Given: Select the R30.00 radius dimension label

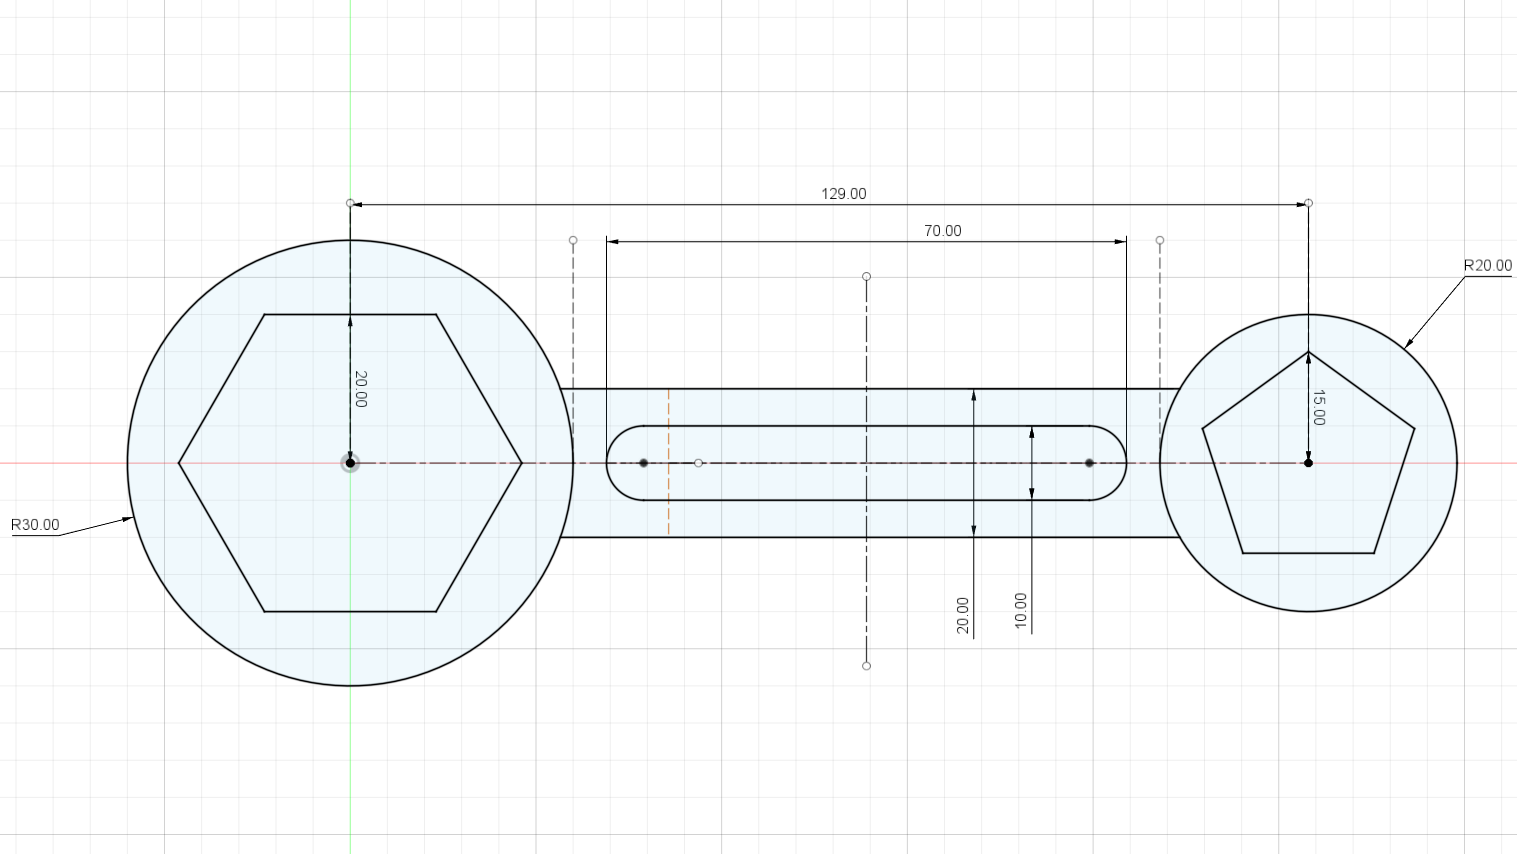Looking at the screenshot, I should (35, 525).
